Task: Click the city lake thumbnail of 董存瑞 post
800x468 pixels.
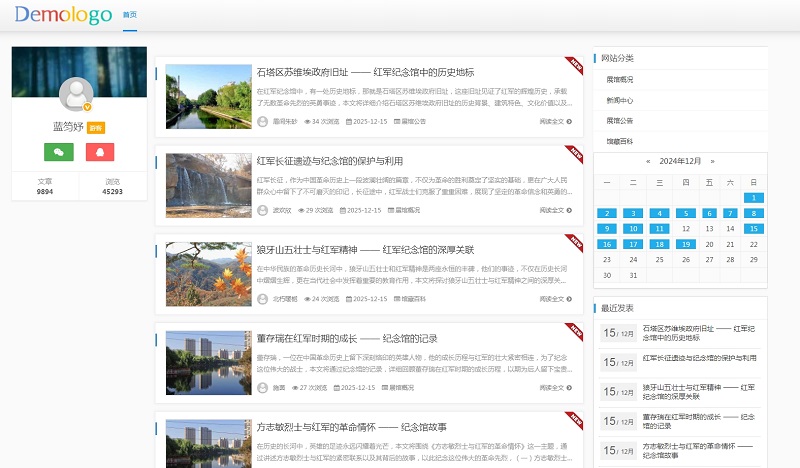Action: 209,363
